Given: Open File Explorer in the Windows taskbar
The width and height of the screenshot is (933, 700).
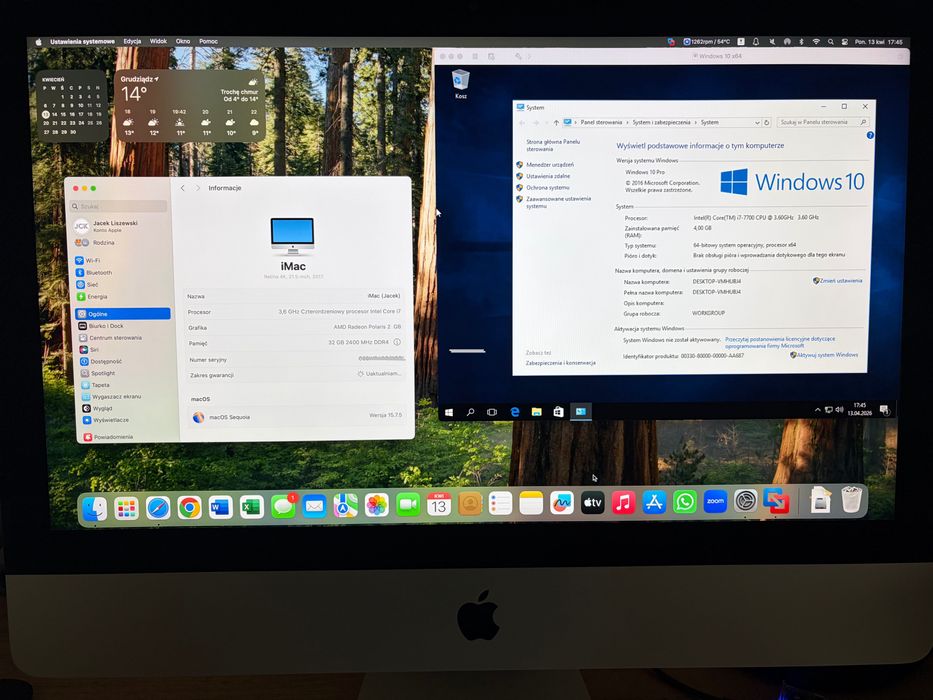Looking at the screenshot, I should (536, 412).
